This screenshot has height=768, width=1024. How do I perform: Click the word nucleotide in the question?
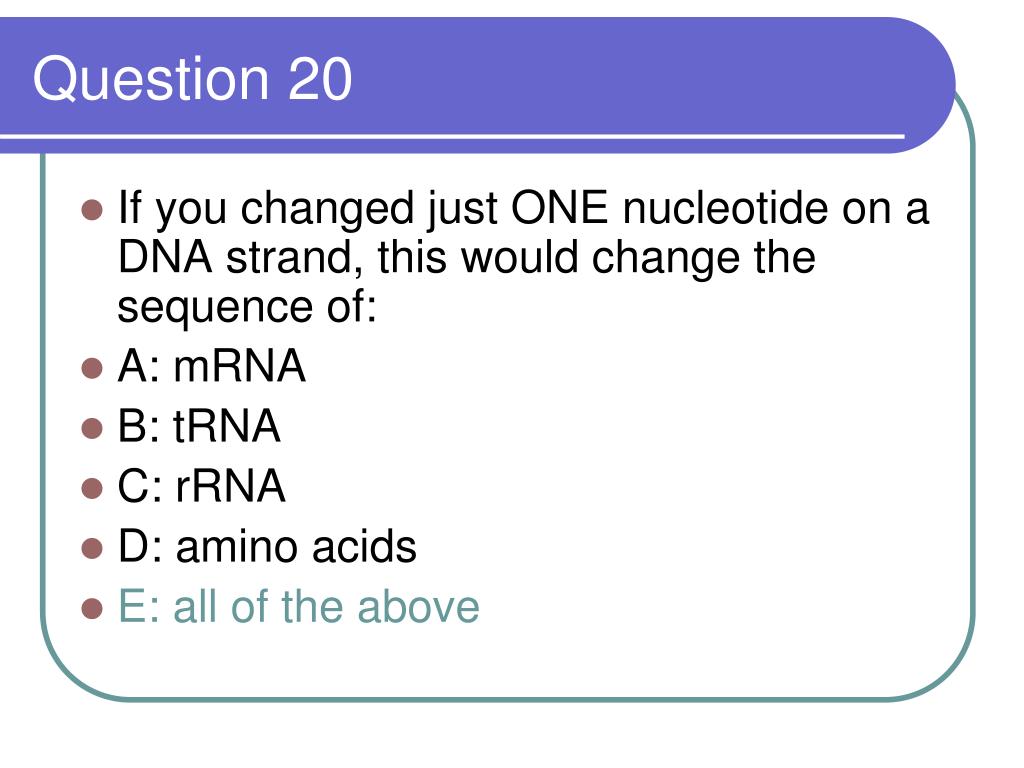pyautogui.click(x=725, y=208)
